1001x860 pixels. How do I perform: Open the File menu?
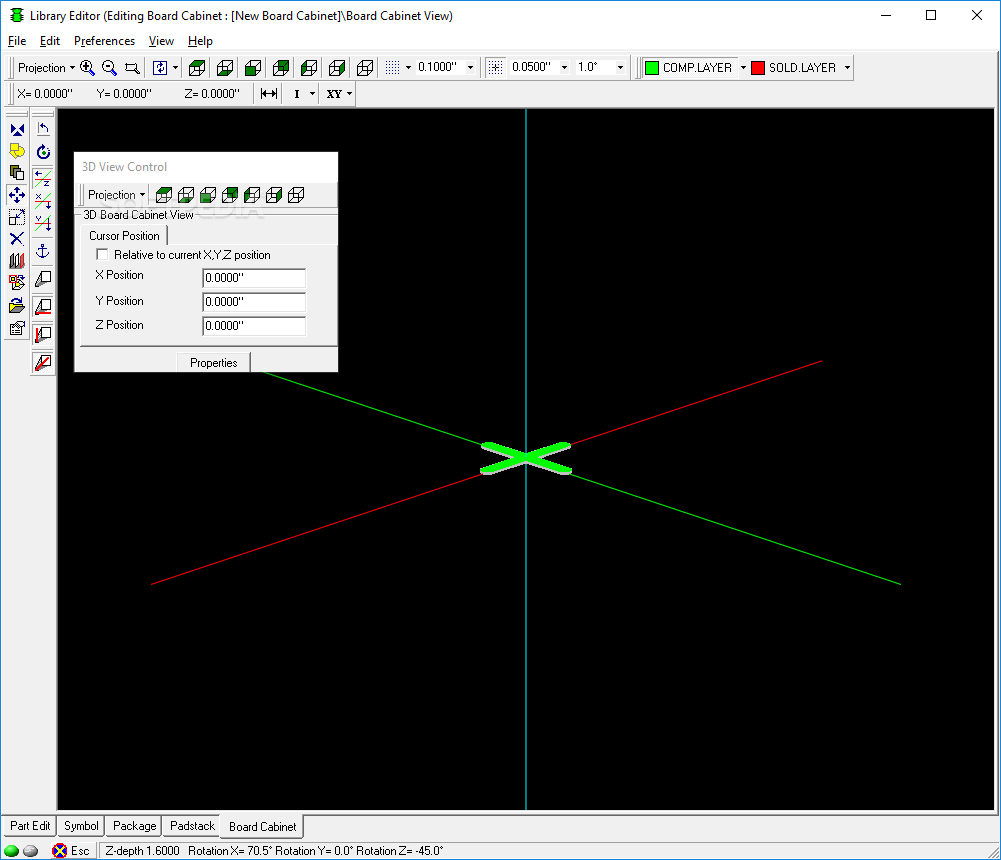(17, 41)
